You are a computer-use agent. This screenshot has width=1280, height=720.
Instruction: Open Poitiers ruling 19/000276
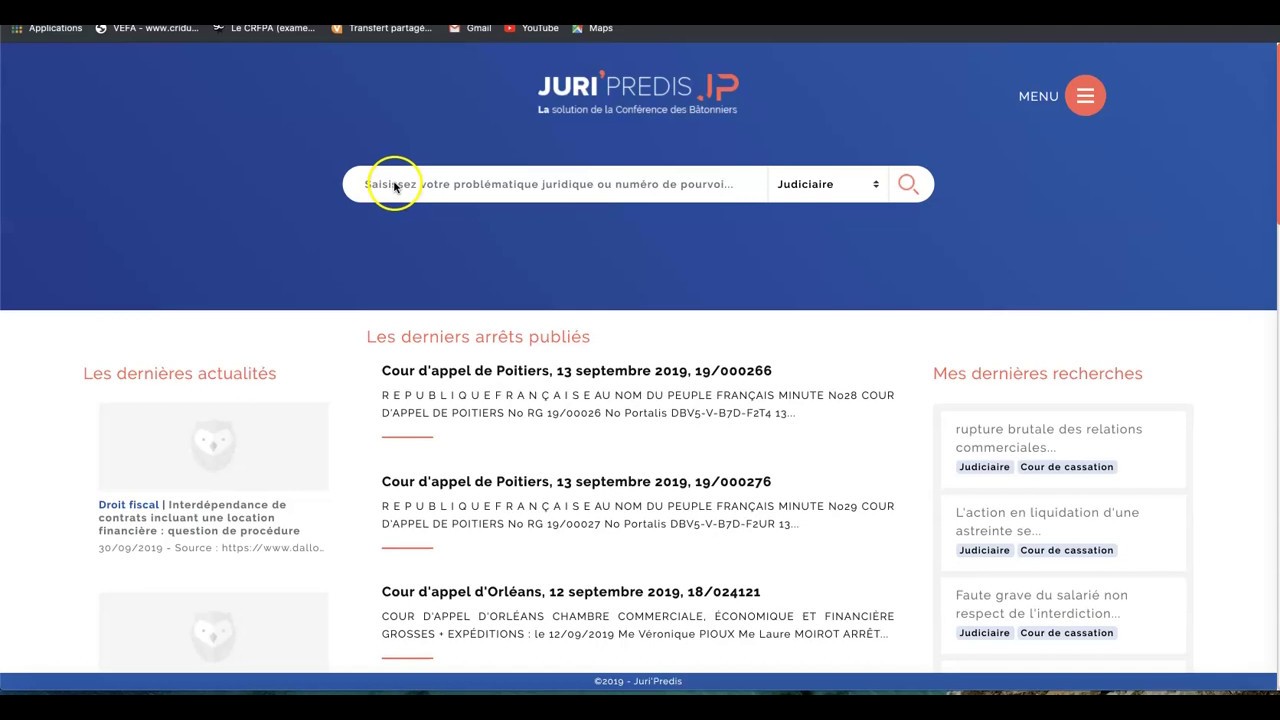click(576, 482)
